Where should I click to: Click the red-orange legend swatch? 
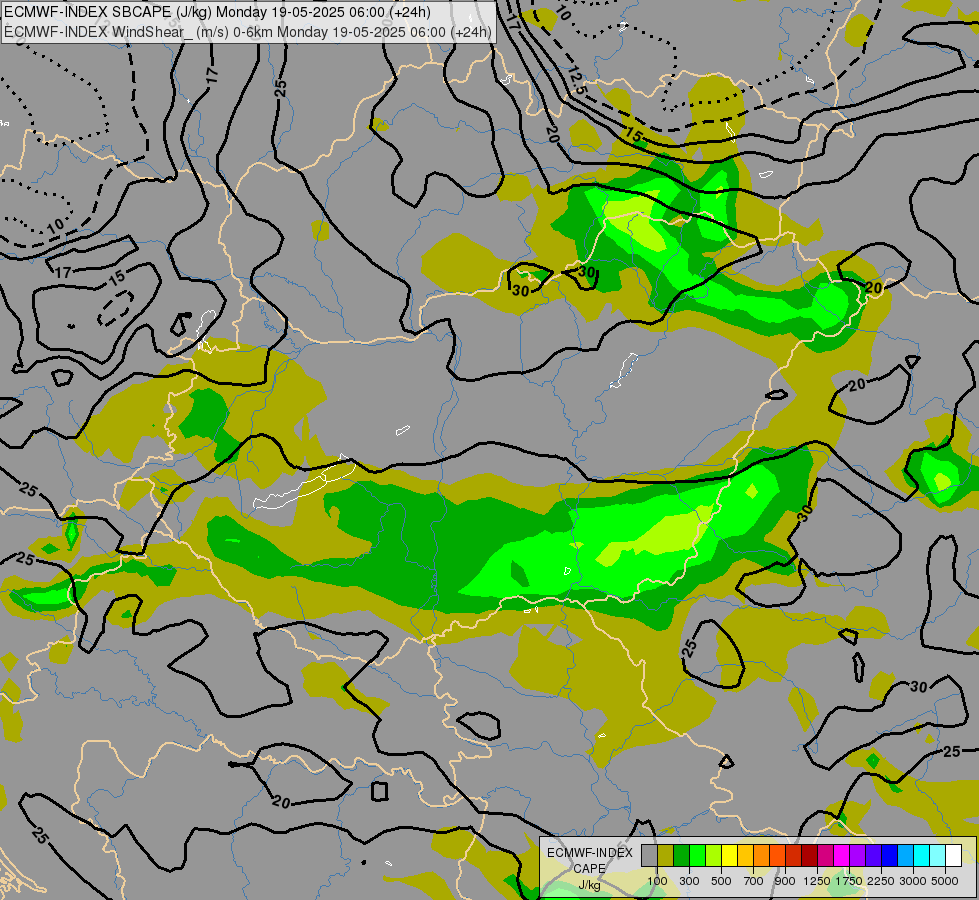pyautogui.click(x=777, y=856)
